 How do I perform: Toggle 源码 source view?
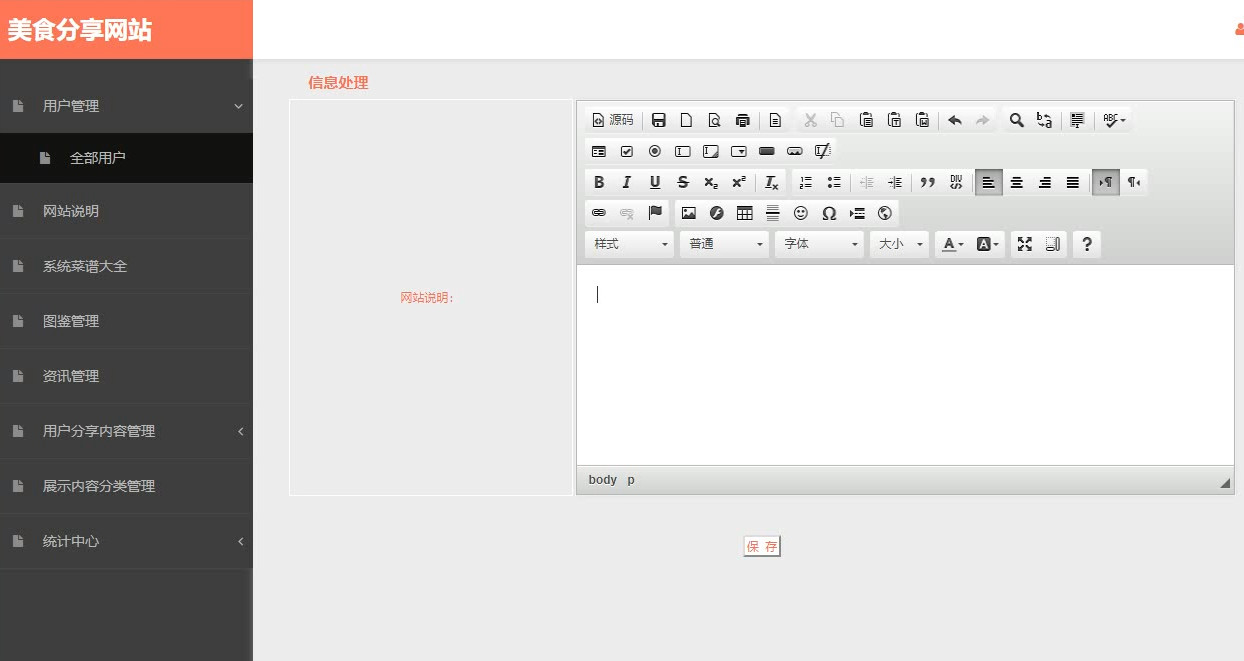(613, 120)
